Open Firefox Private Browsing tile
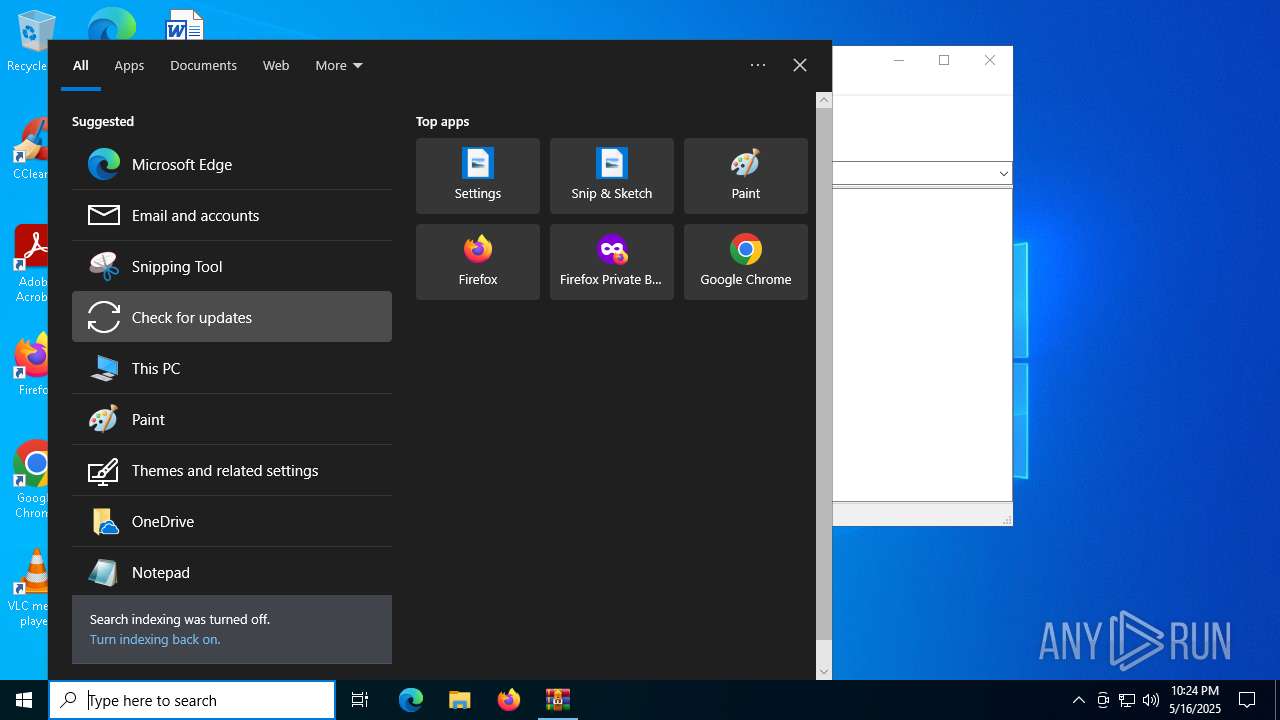The height and width of the screenshot is (720, 1280). pos(612,262)
